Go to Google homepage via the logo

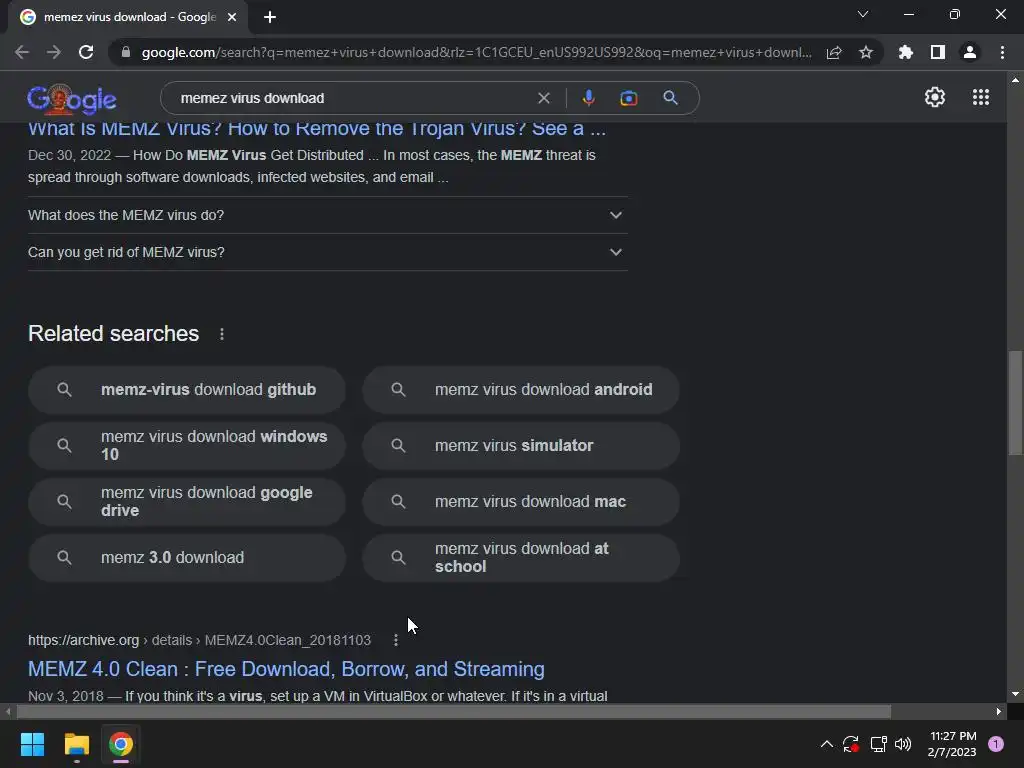tap(72, 98)
